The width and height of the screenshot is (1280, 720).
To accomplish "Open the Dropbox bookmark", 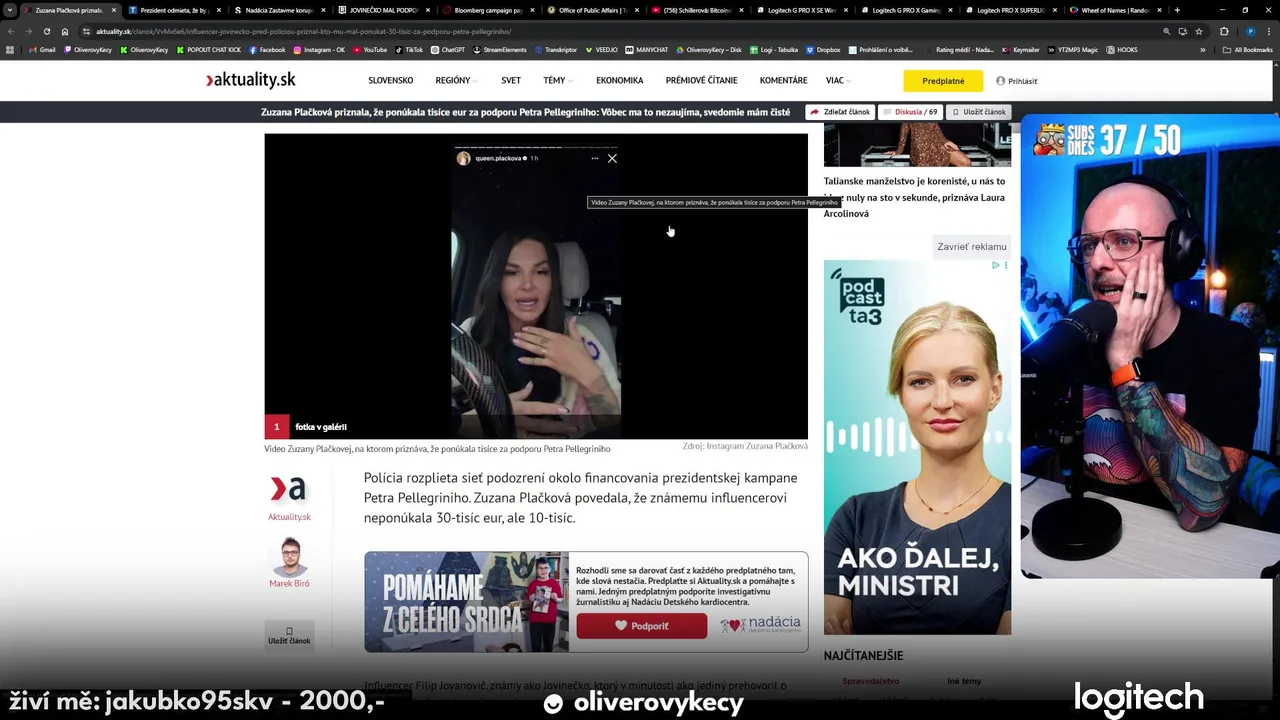I will pyautogui.click(x=822, y=50).
